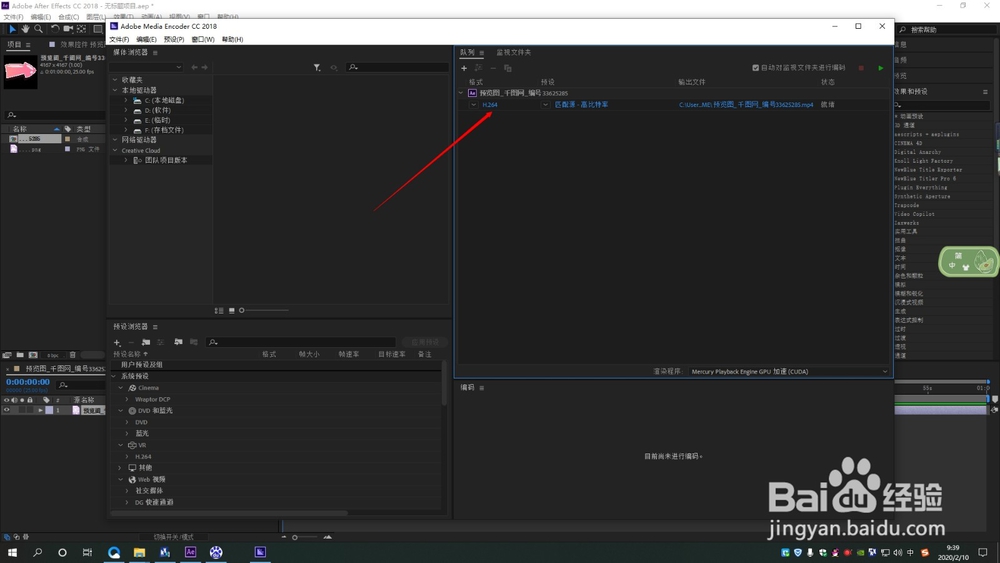Viewport: 1000px width, 563px height.
Task: Open the Media Encoder 窗口(W) menu
Action: pyautogui.click(x=203, y=40)
